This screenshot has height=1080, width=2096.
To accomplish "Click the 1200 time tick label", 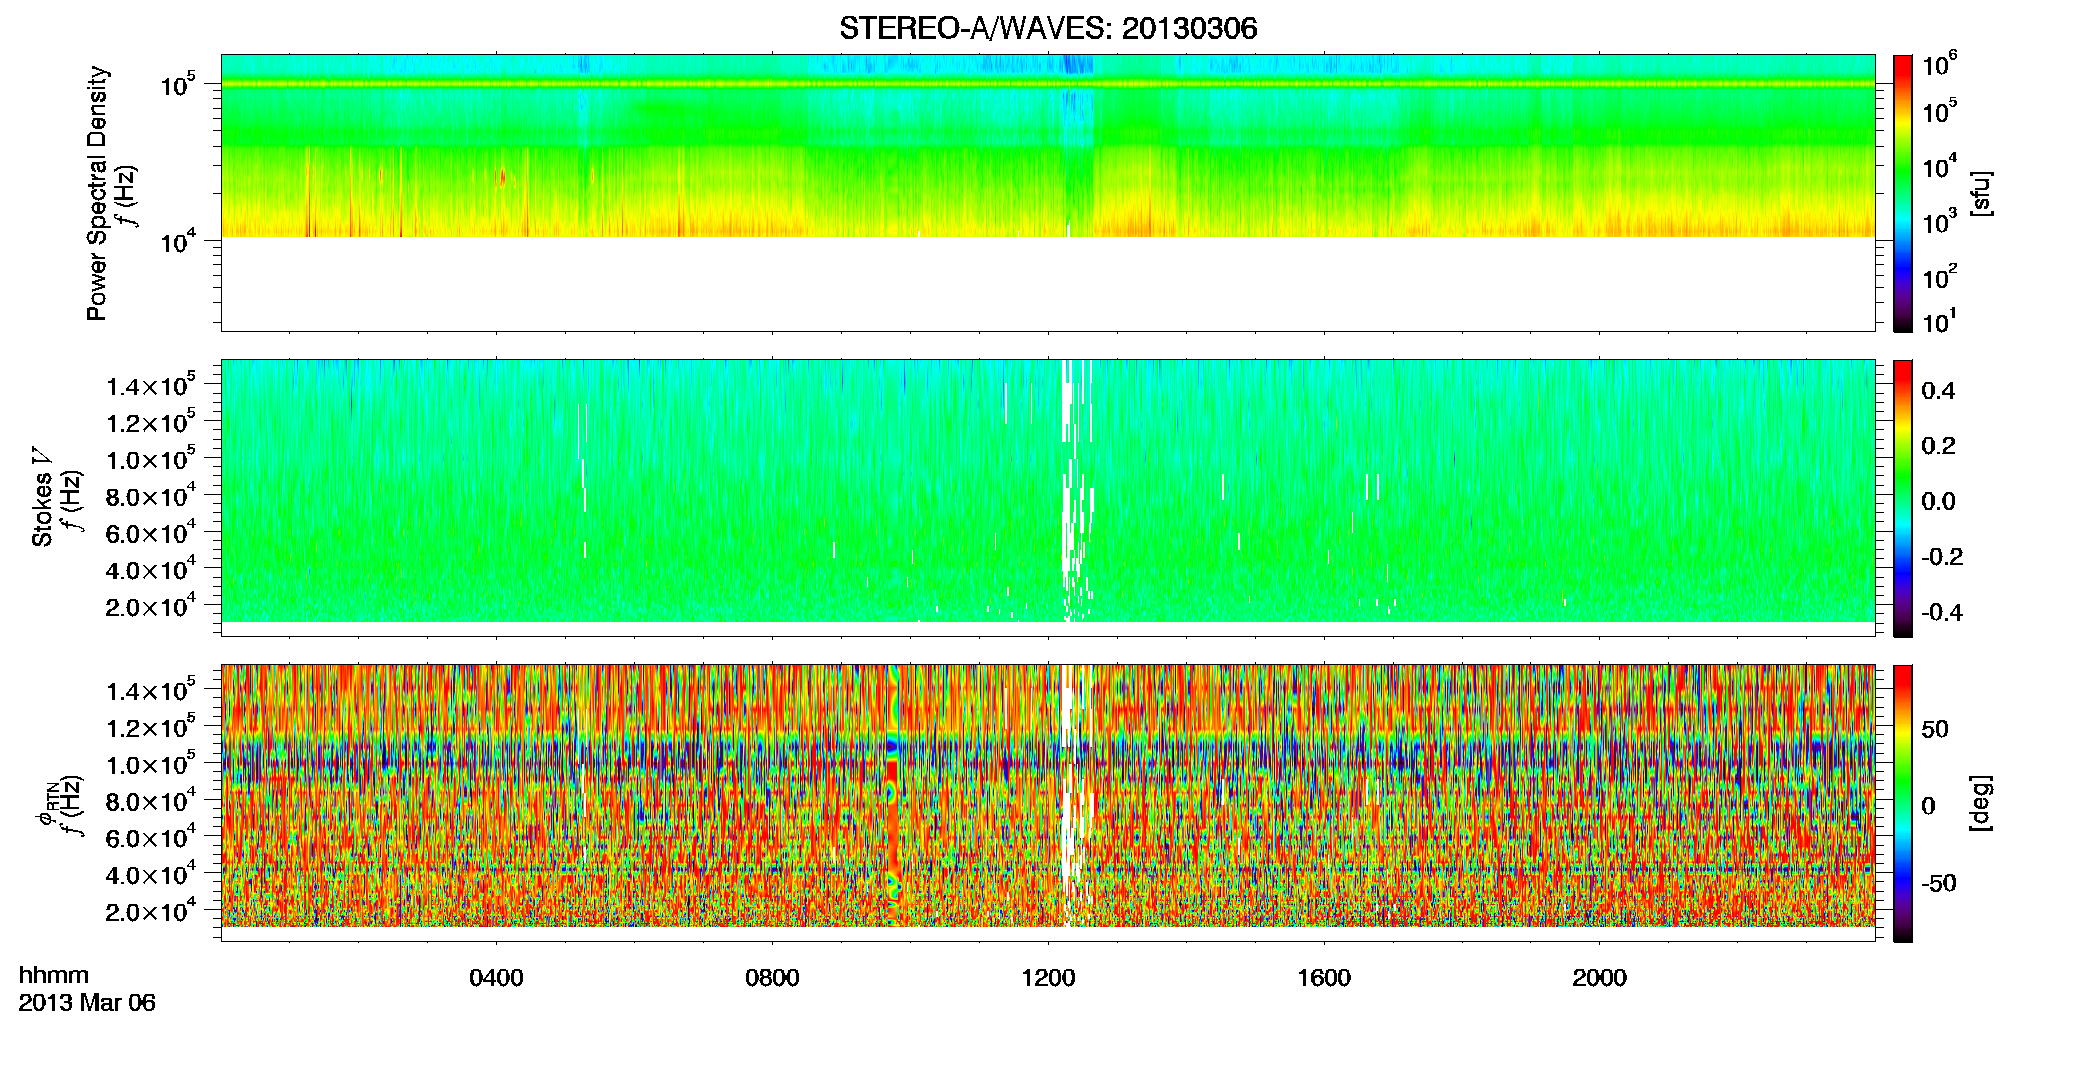I will click(x=1048, y=978).
